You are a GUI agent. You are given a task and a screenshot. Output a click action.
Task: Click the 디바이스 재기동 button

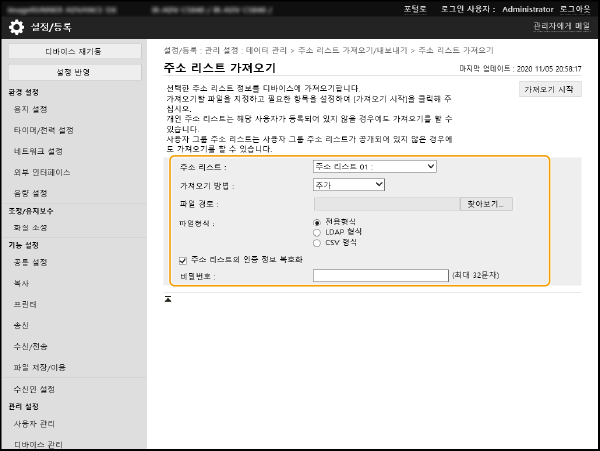pos(73,51)
